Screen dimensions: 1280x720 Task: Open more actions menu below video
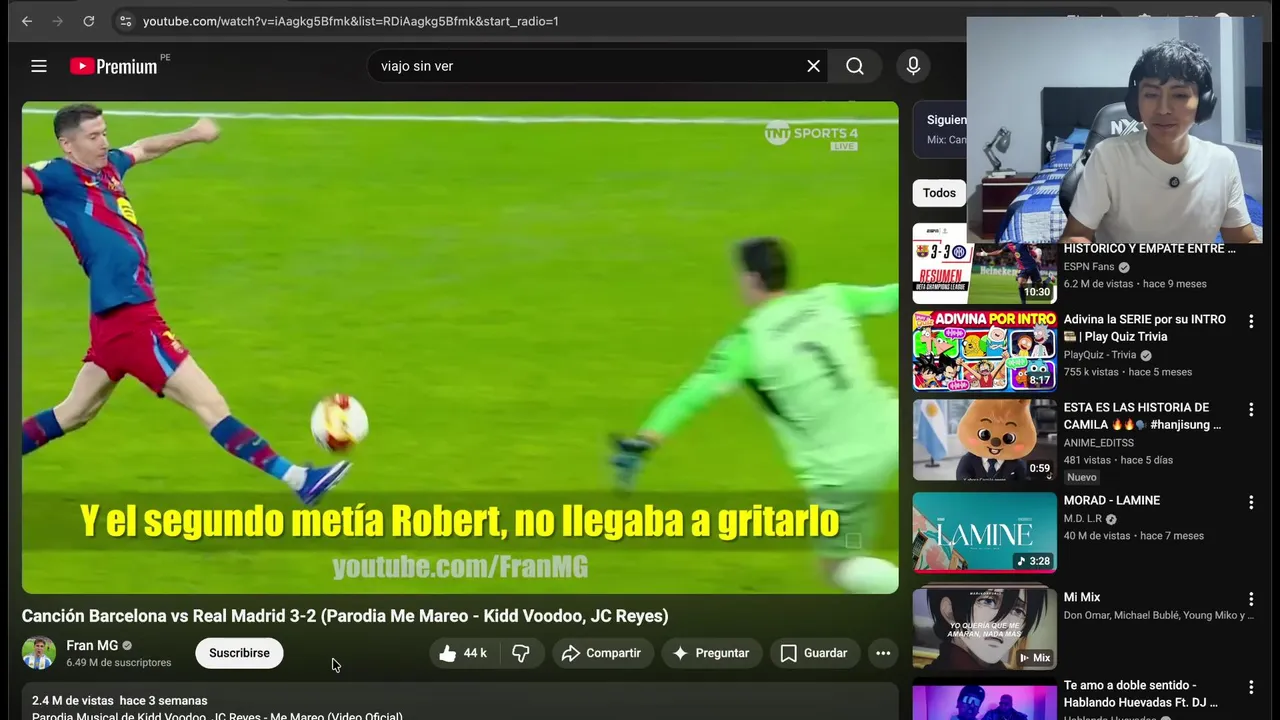click(x=883, y=653)
